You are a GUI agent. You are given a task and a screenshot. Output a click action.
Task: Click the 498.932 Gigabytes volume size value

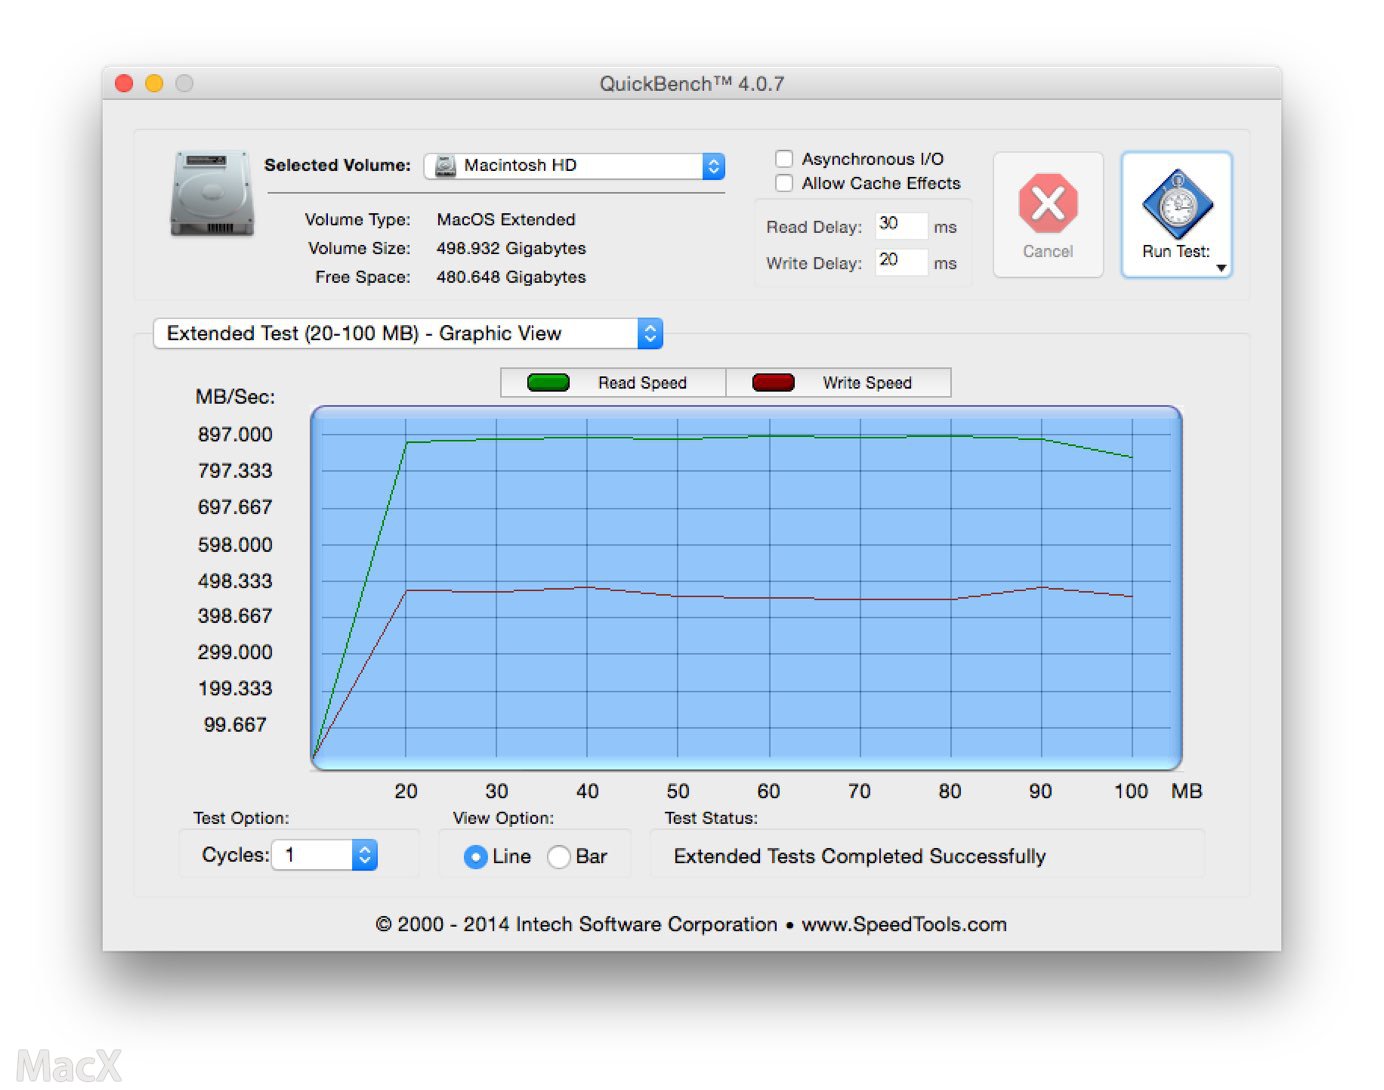(511, 248)
